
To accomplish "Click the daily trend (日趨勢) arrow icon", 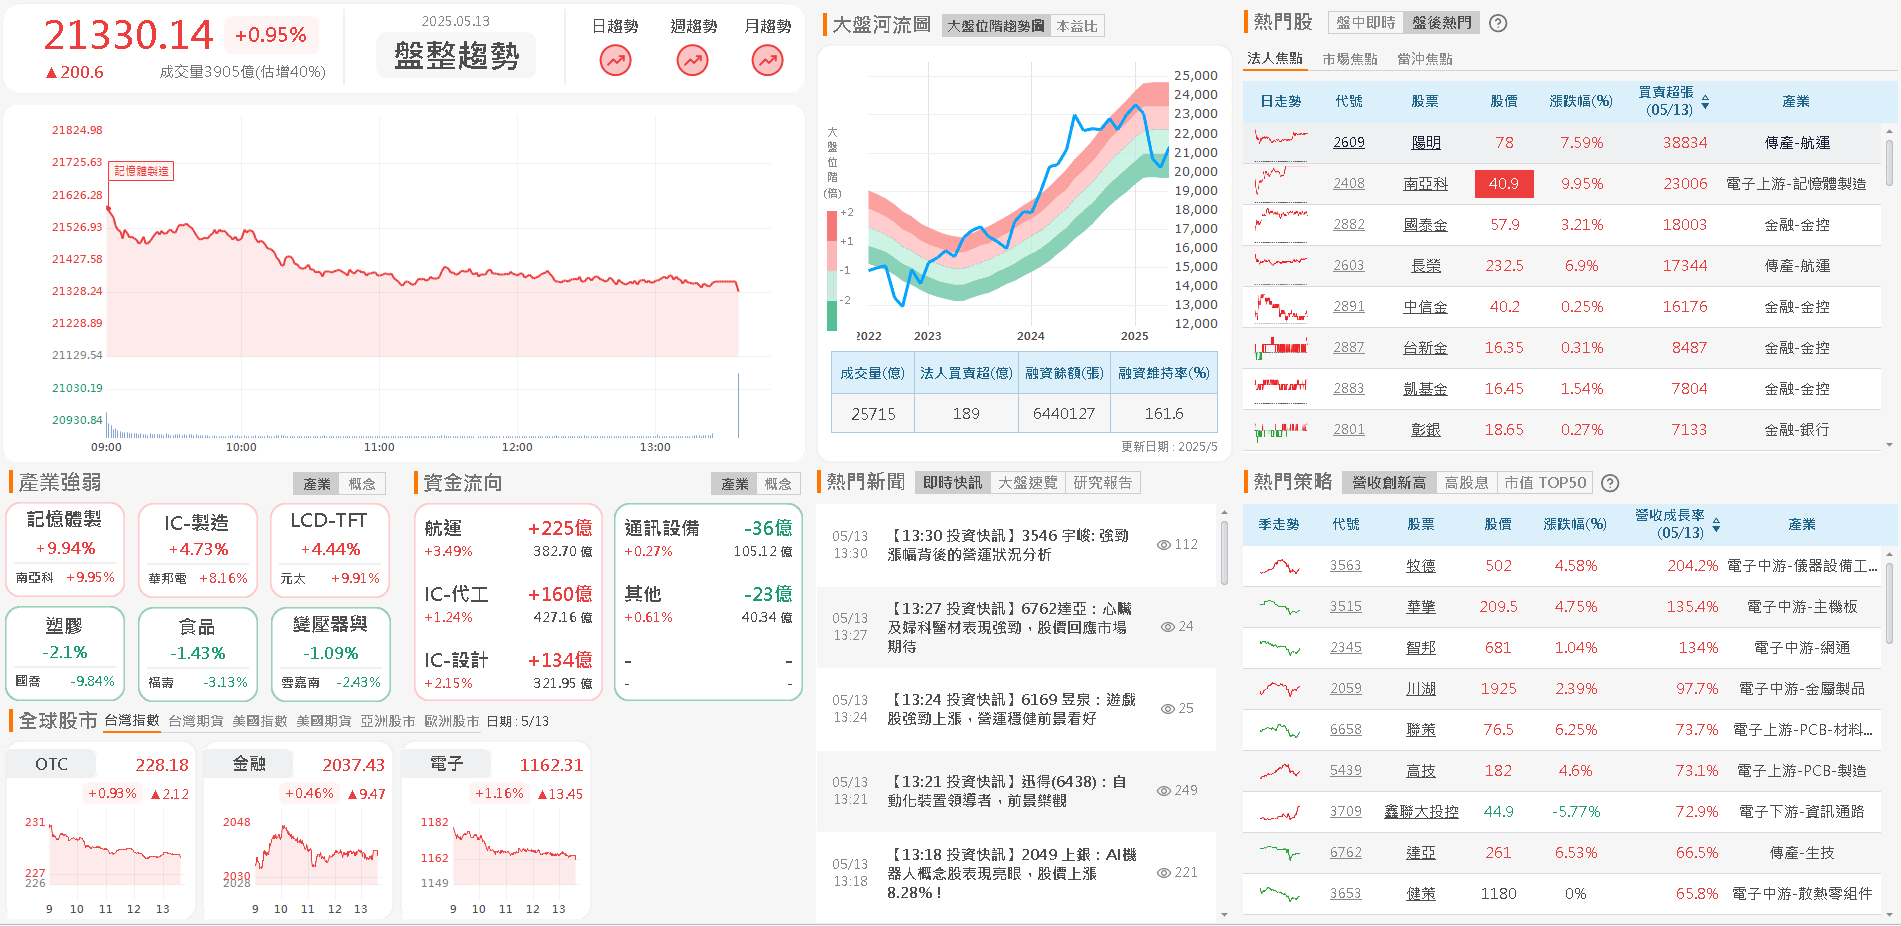I will (x=615, y=61).
